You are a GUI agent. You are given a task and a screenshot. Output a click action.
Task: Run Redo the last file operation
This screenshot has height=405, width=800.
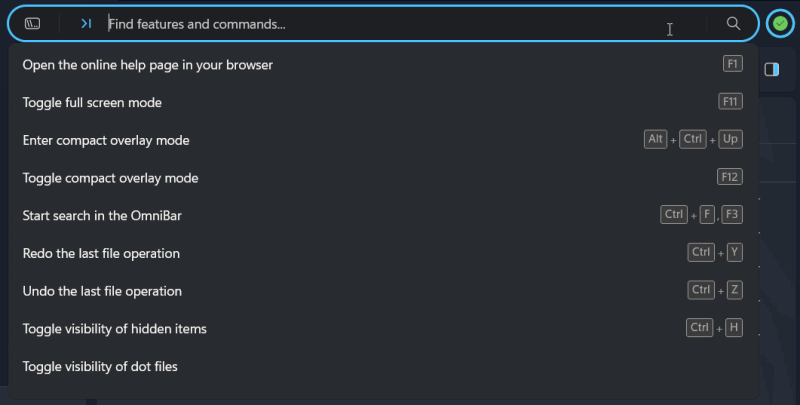[x=101, y=253]
